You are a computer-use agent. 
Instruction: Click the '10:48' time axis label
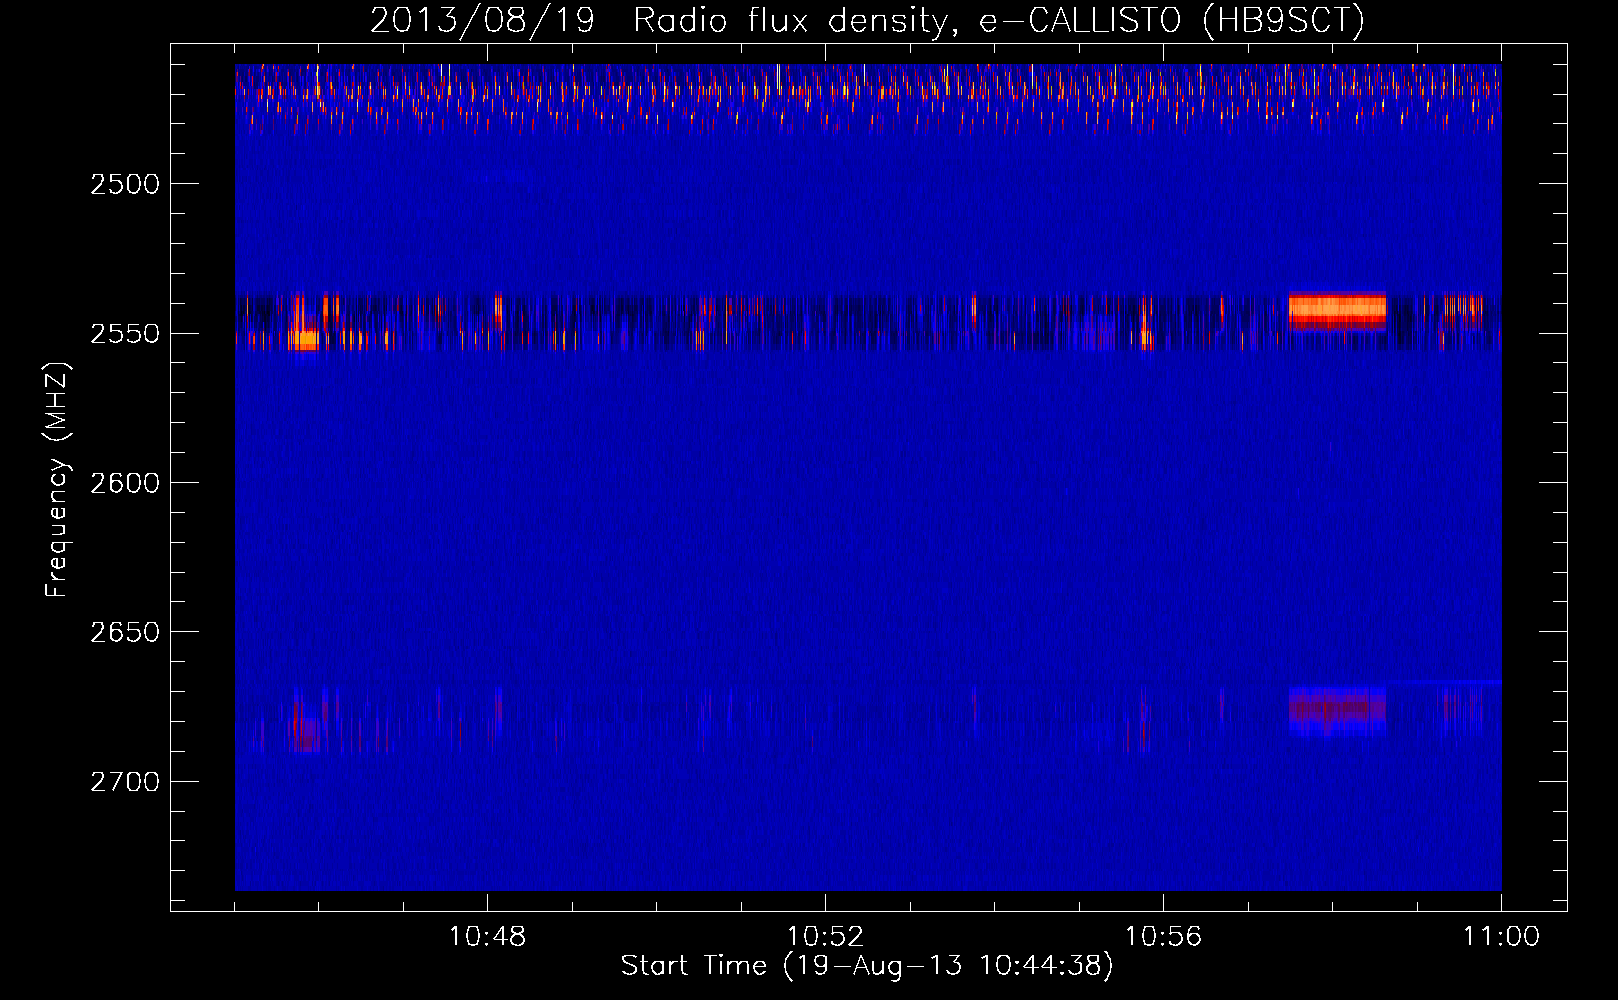[x=487, y=936]
